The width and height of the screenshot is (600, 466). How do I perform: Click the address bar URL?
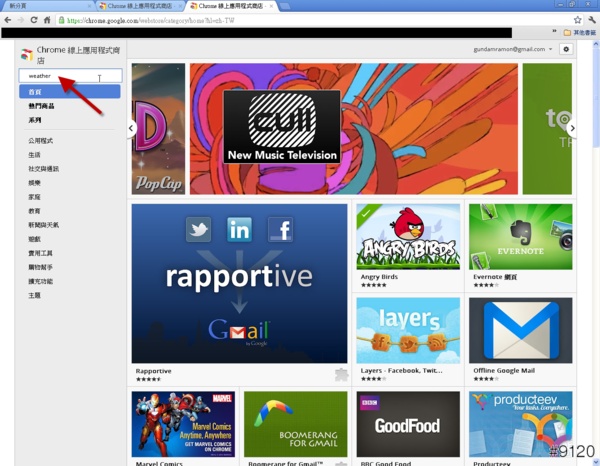click(x=300, y=19)
